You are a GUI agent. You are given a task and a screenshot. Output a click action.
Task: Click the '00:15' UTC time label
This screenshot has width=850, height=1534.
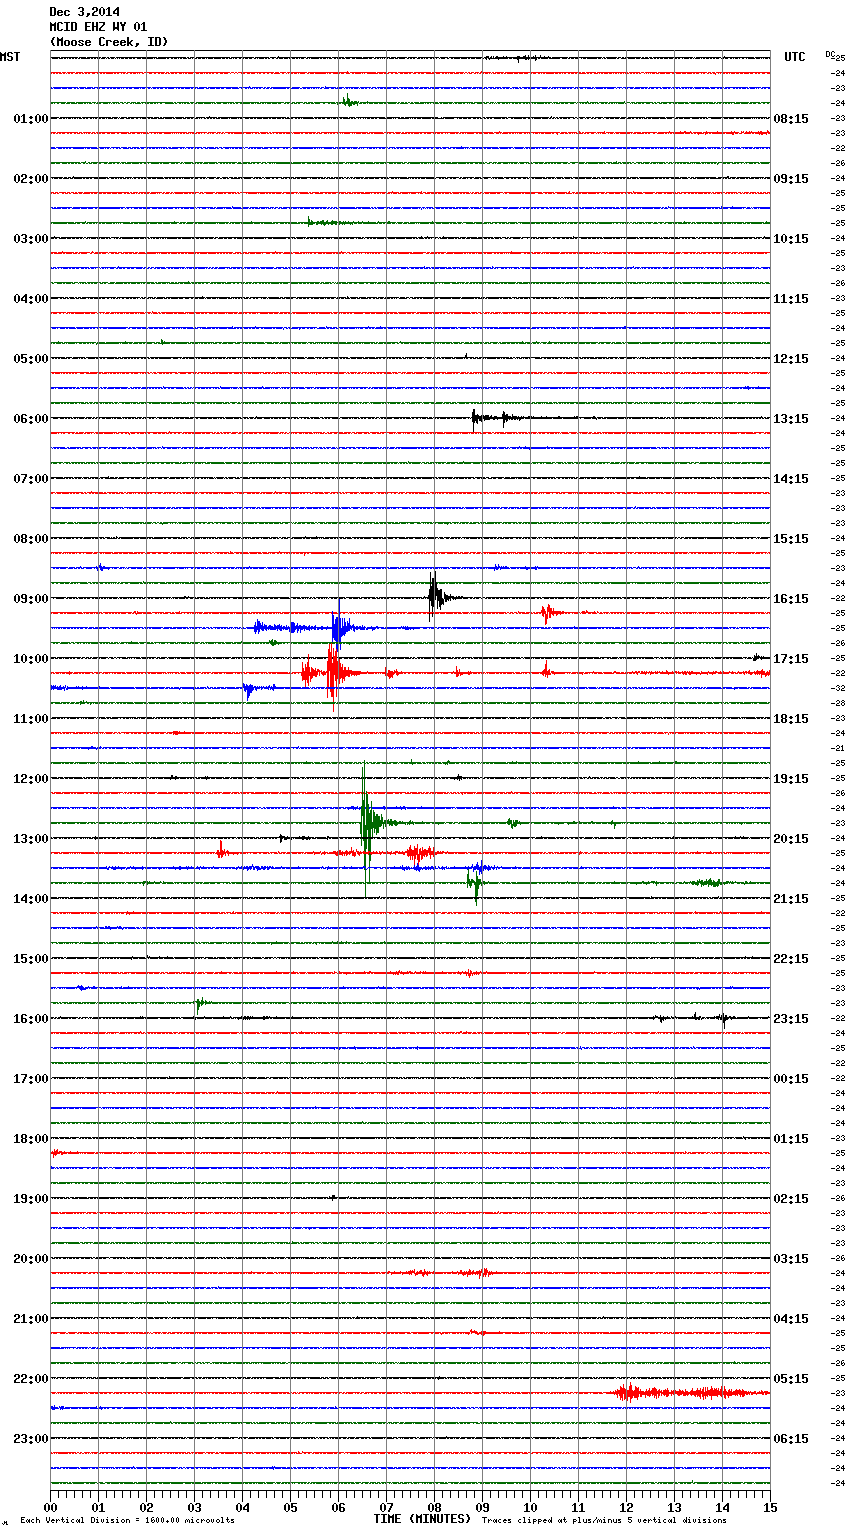791,1079
